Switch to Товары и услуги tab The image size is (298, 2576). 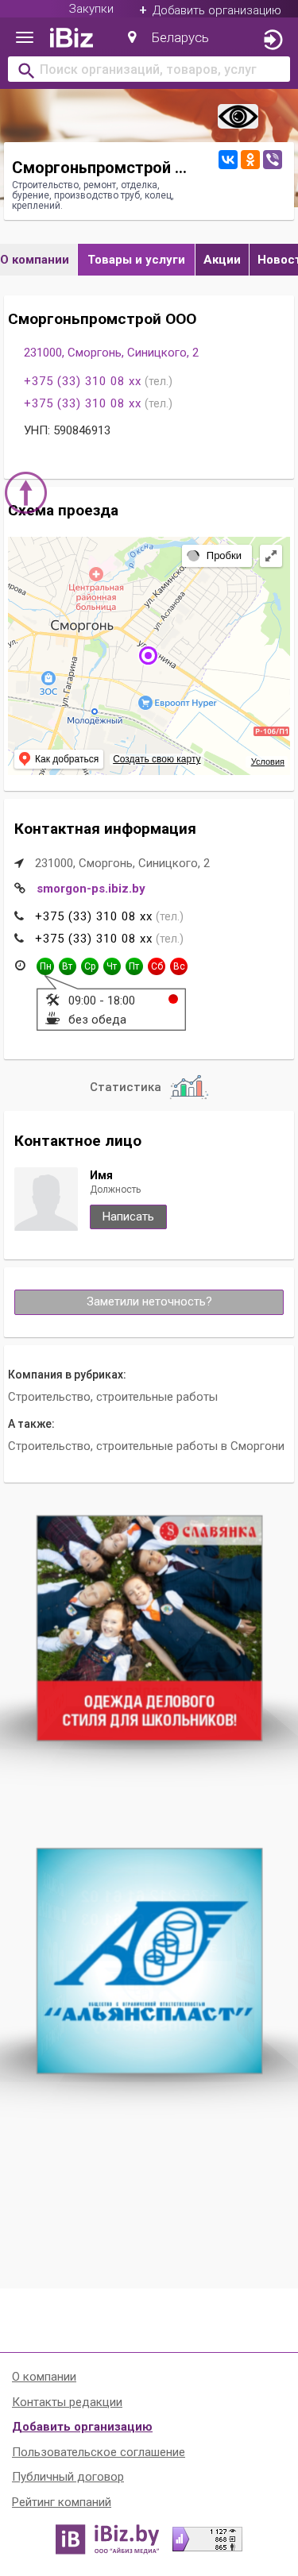pos(136,259)
